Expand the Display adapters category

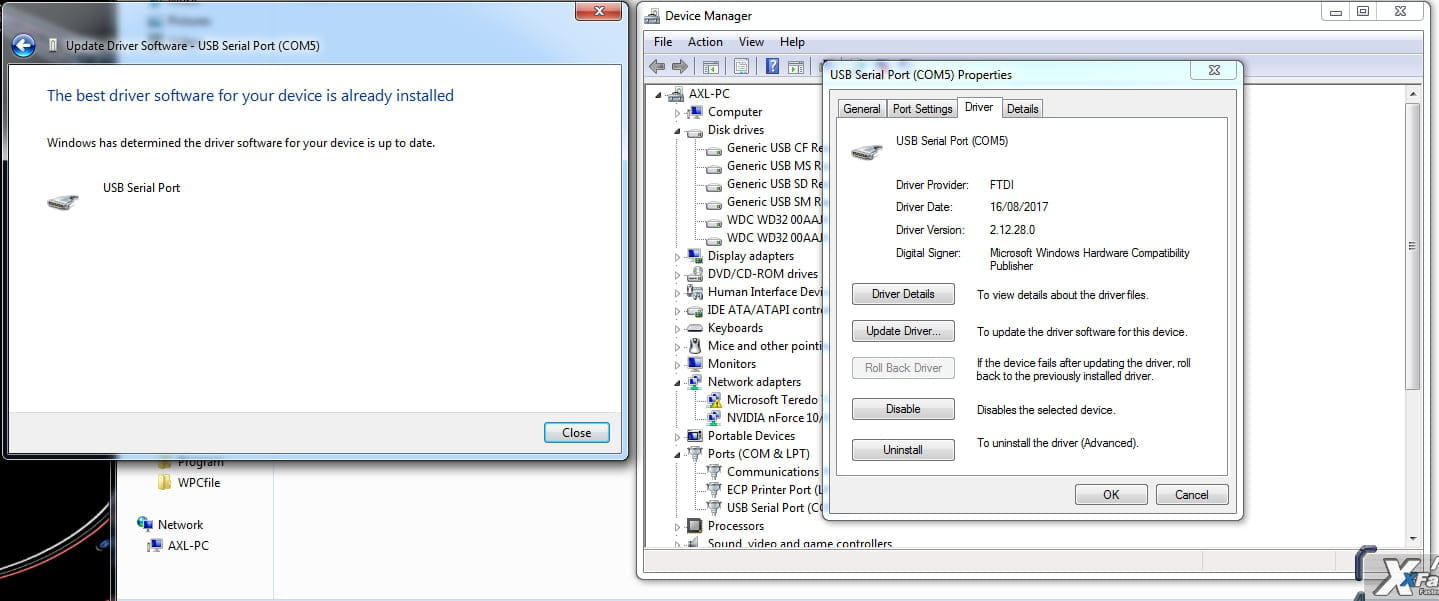click(x=678, y=256)
